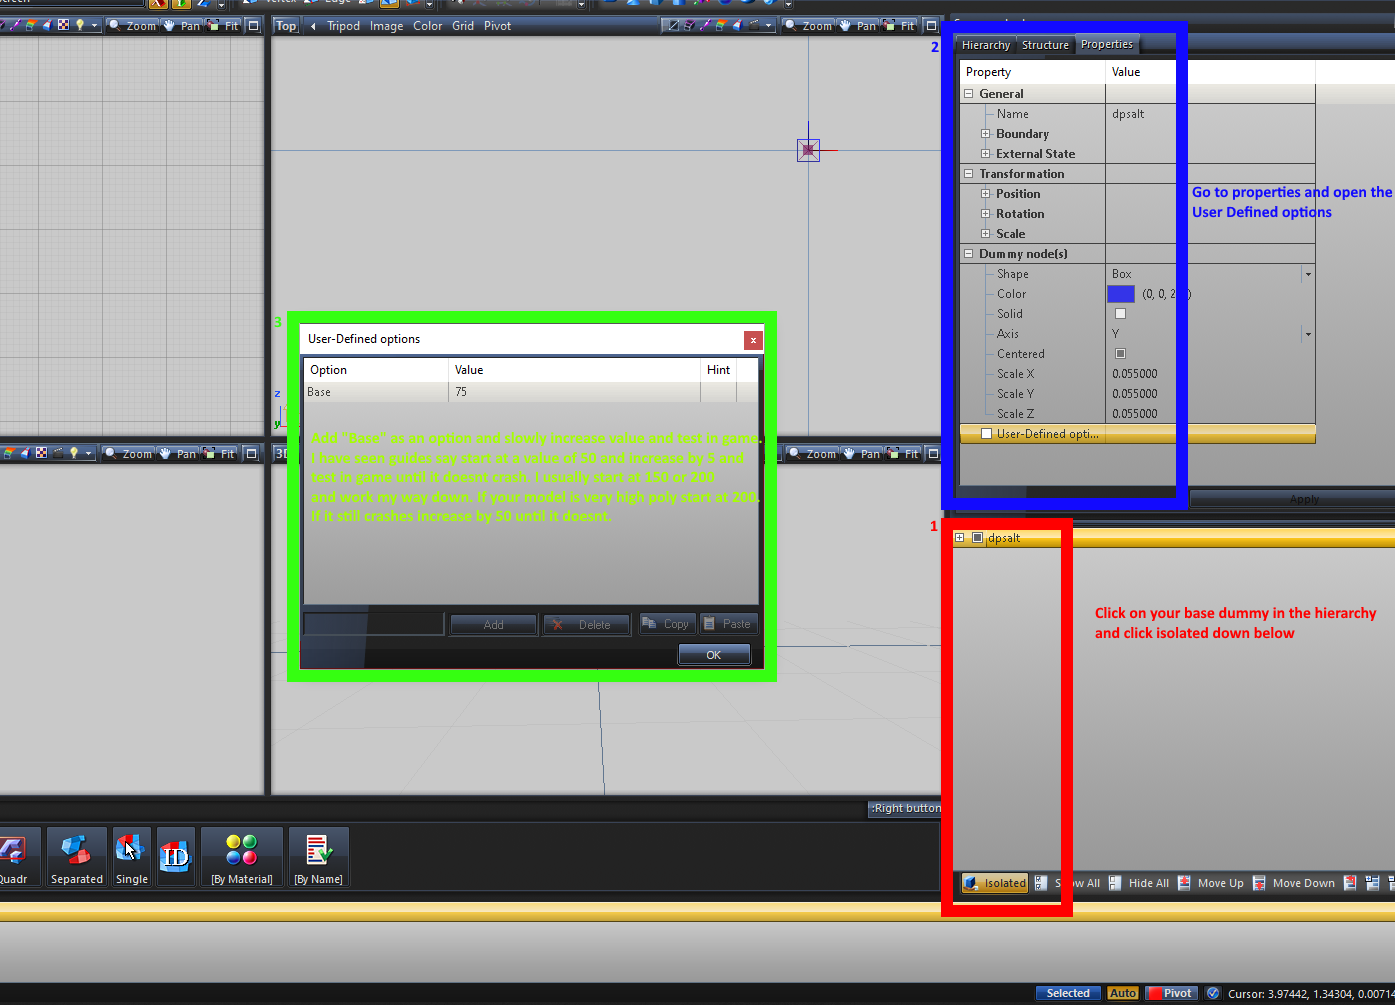Viewport: 1395px width, 1005px height.
Task: Expand the External State property row
Action: (986, 154)
